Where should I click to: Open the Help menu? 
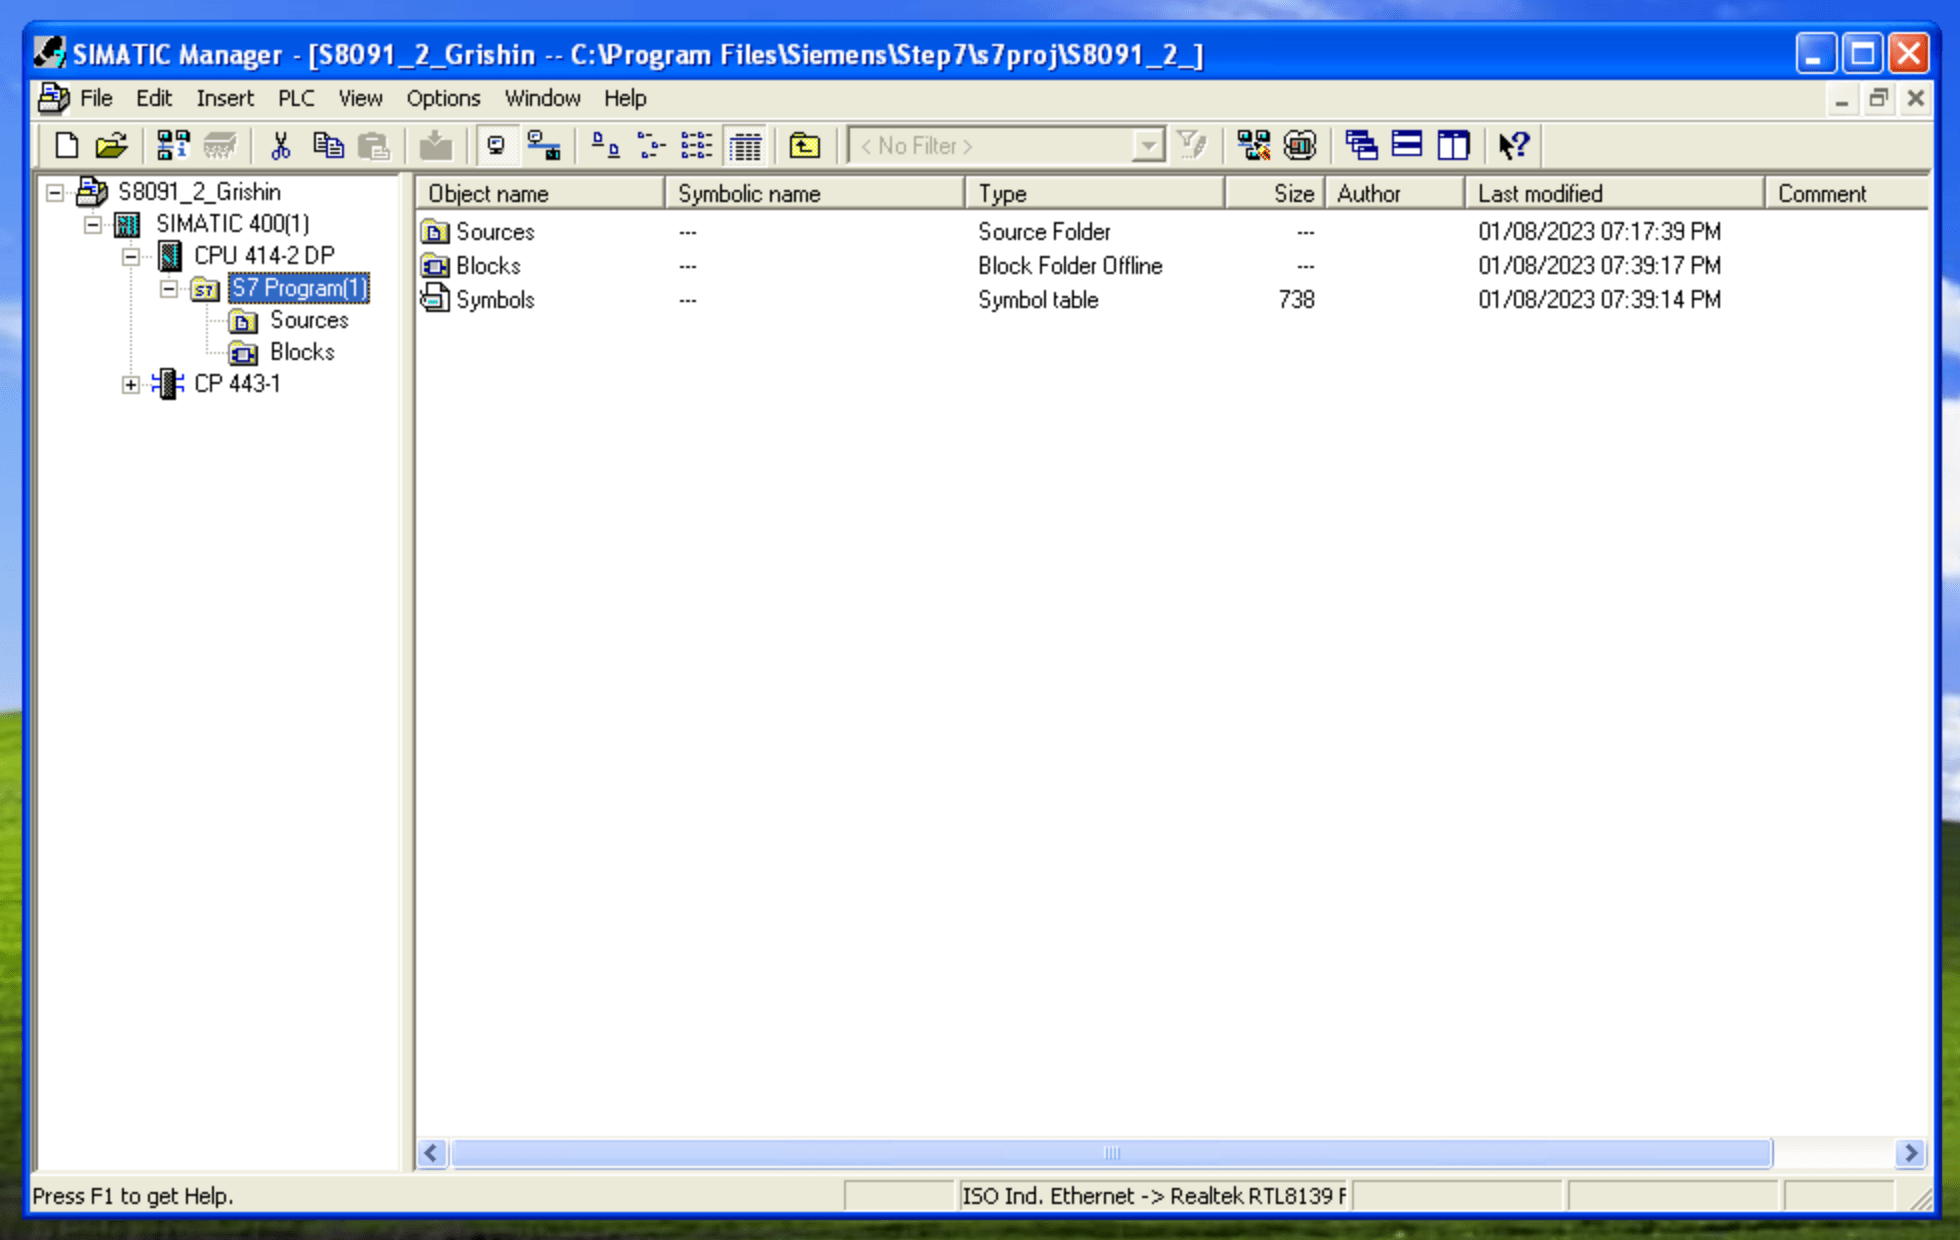click(x=625, y=98)
